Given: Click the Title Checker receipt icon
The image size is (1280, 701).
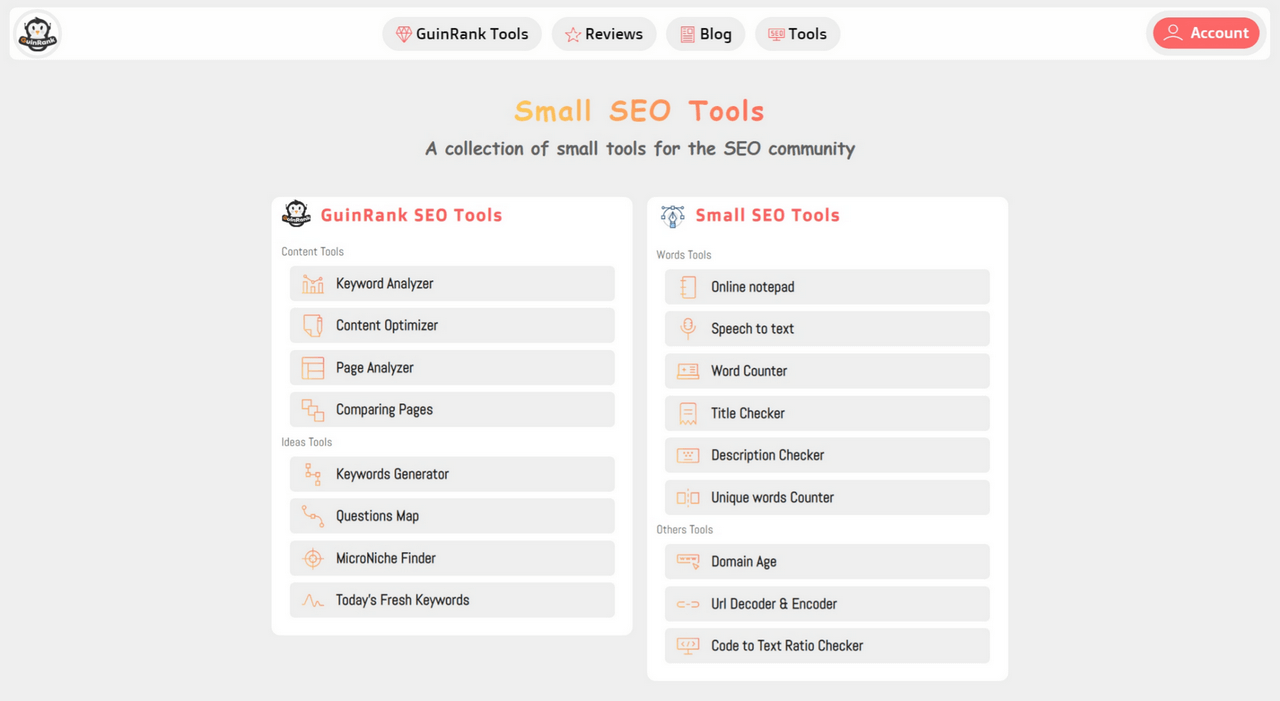Looking at the screenshot, I should coord(688,413).
